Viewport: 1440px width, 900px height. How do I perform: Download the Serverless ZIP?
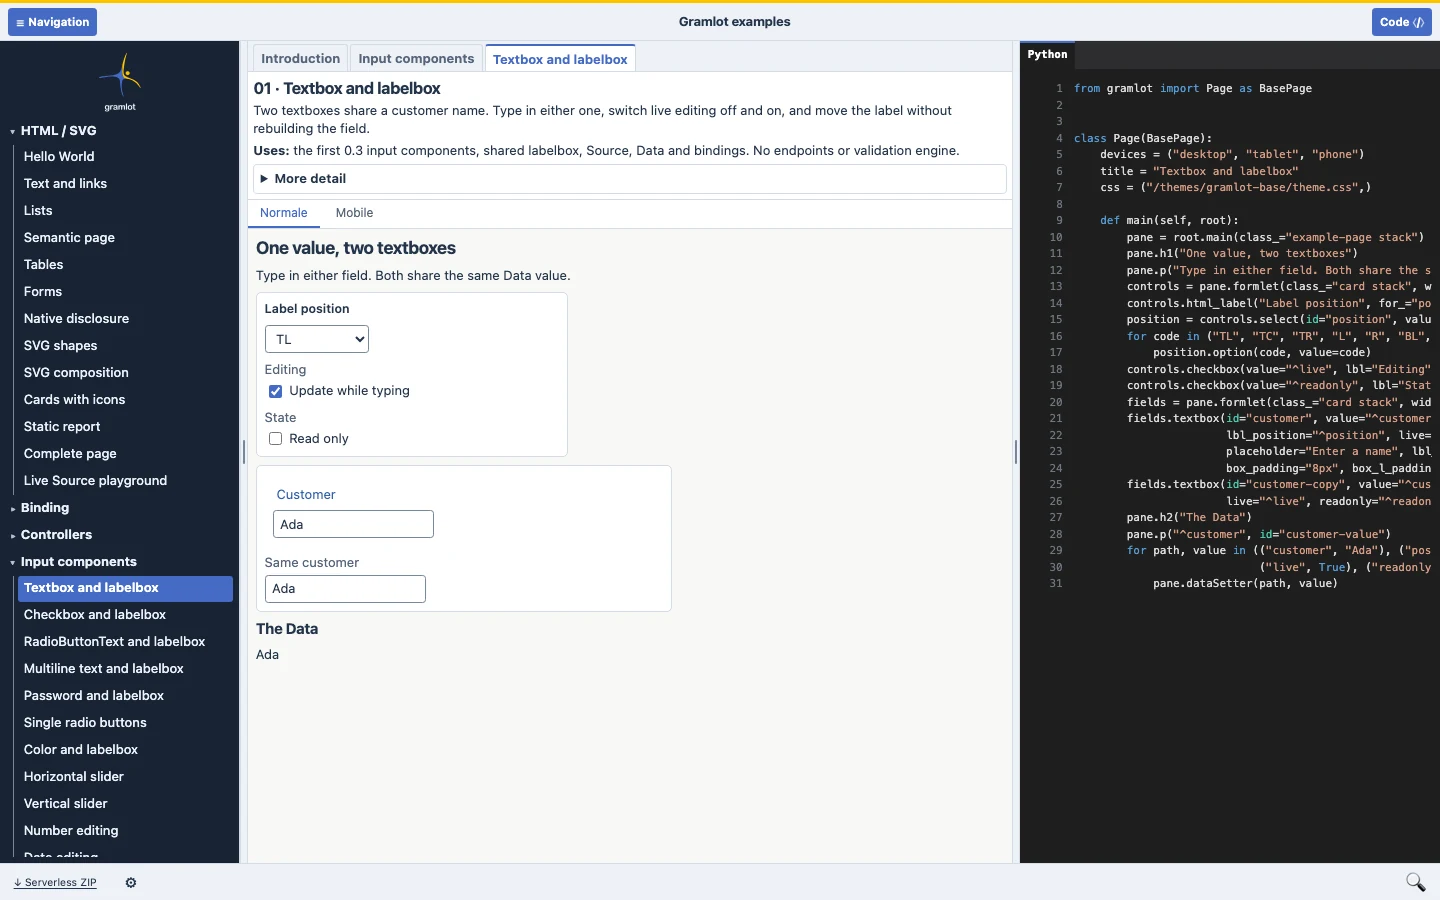(x=55, y=883)
